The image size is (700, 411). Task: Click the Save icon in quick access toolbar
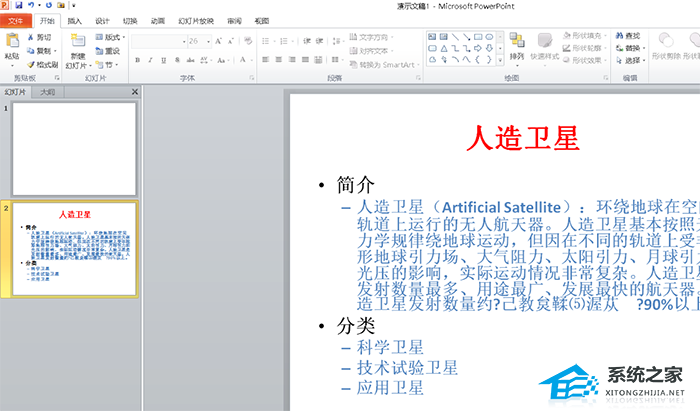coord(19,5)
